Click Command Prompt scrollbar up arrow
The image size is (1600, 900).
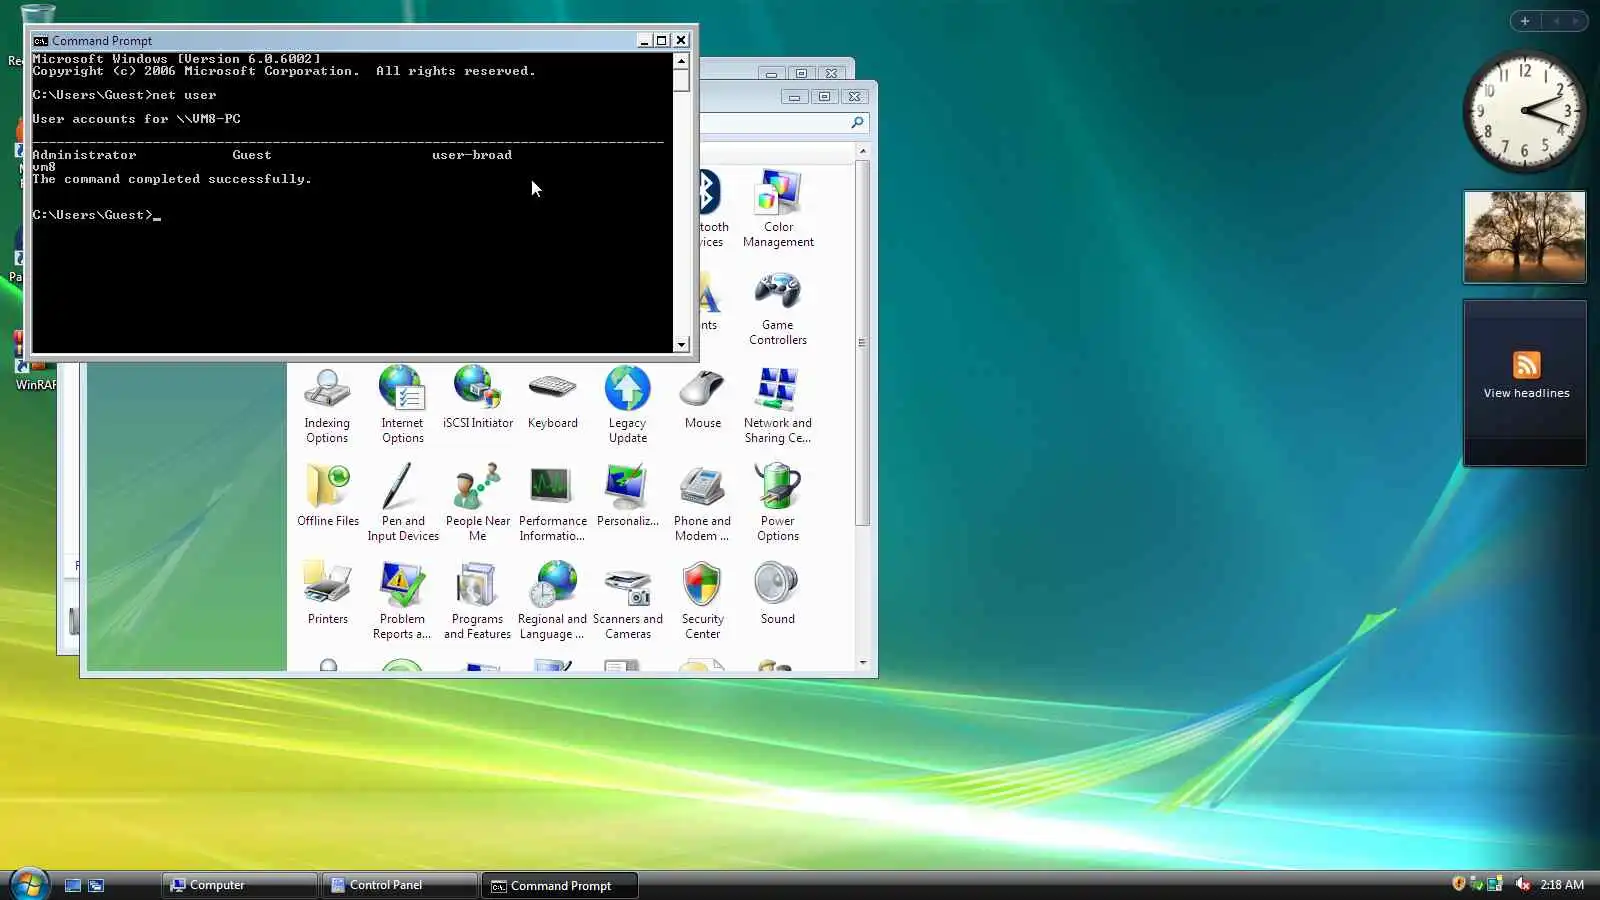point(681,61)
